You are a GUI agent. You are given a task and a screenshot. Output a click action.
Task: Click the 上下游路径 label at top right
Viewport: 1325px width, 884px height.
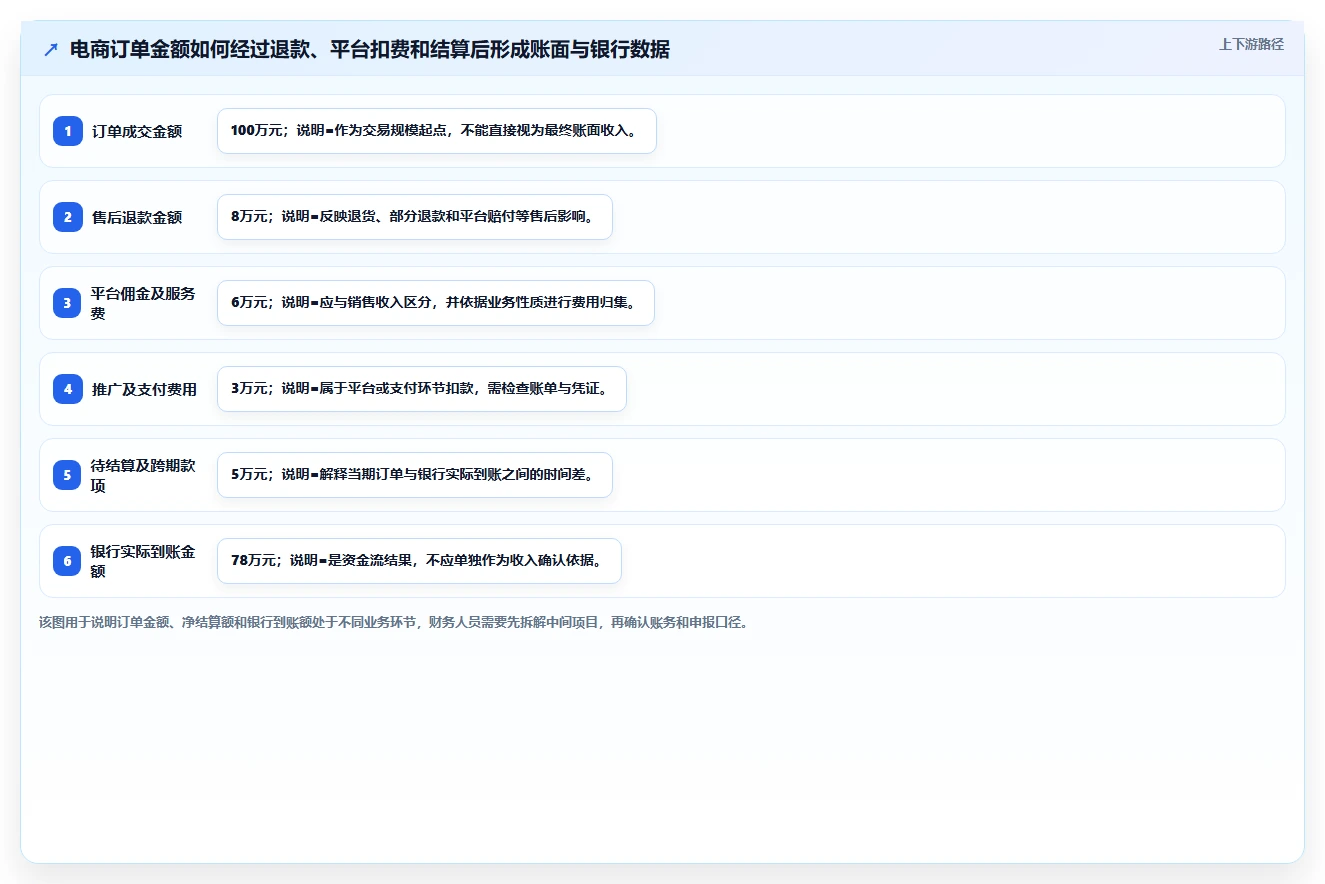coord(1251,45)
